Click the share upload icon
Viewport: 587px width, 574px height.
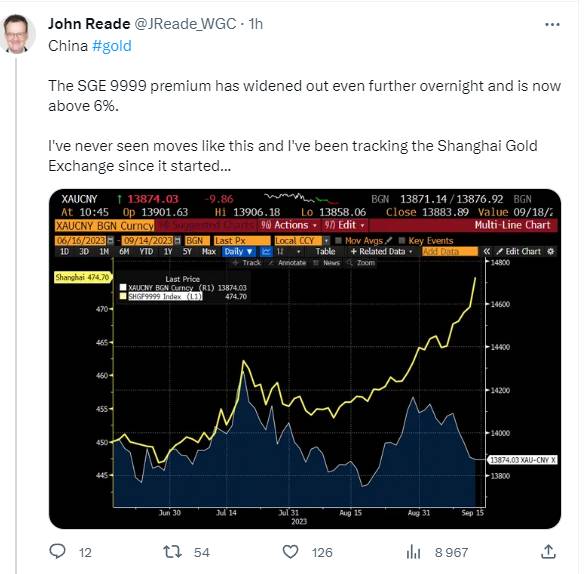tap(548, 552)
